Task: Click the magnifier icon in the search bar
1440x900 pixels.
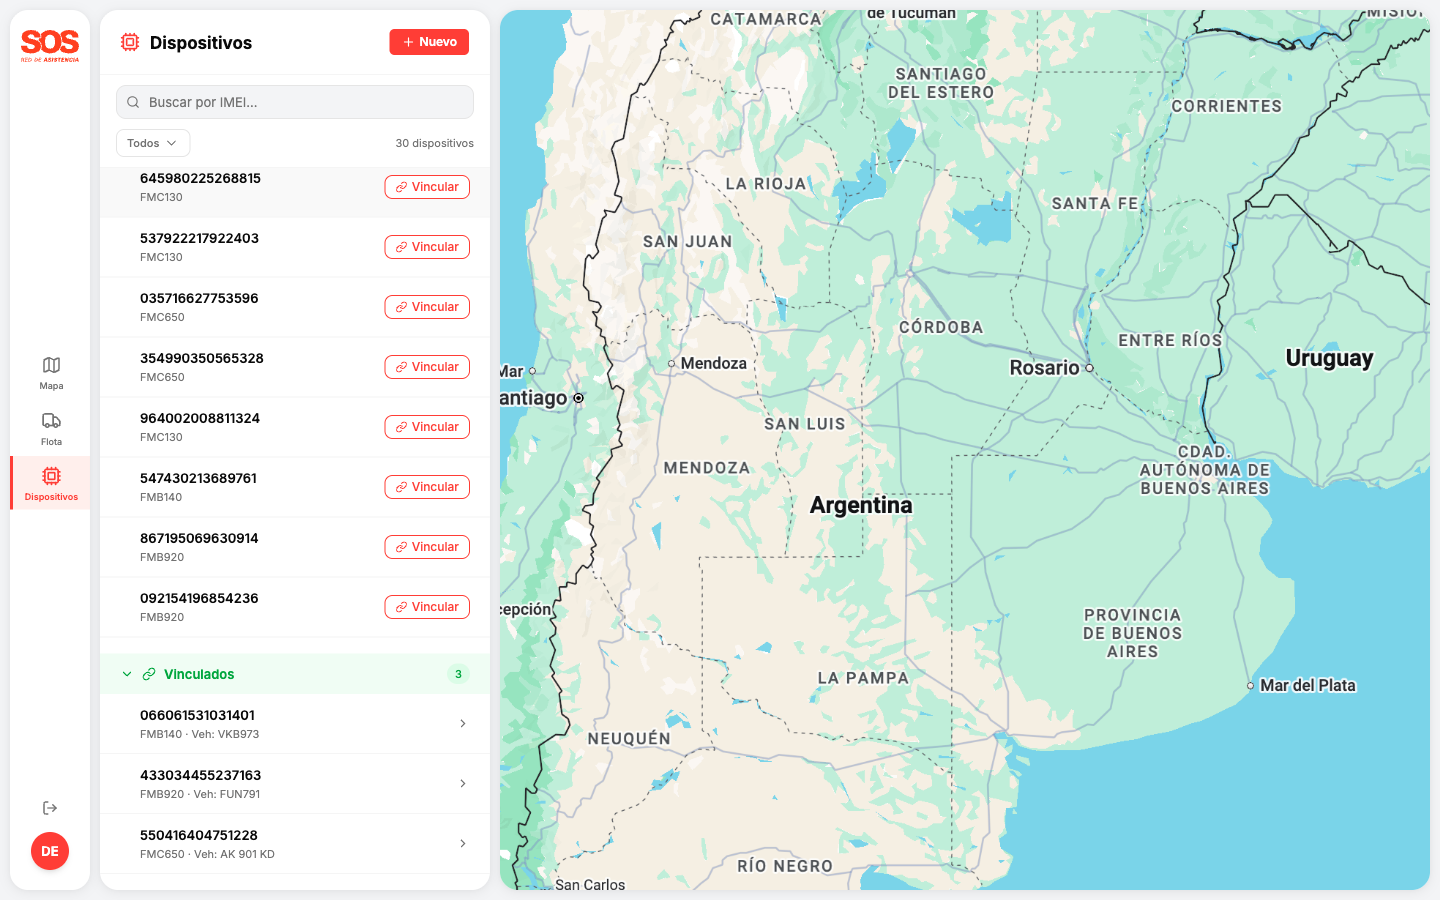Action: tap(133, 101)
